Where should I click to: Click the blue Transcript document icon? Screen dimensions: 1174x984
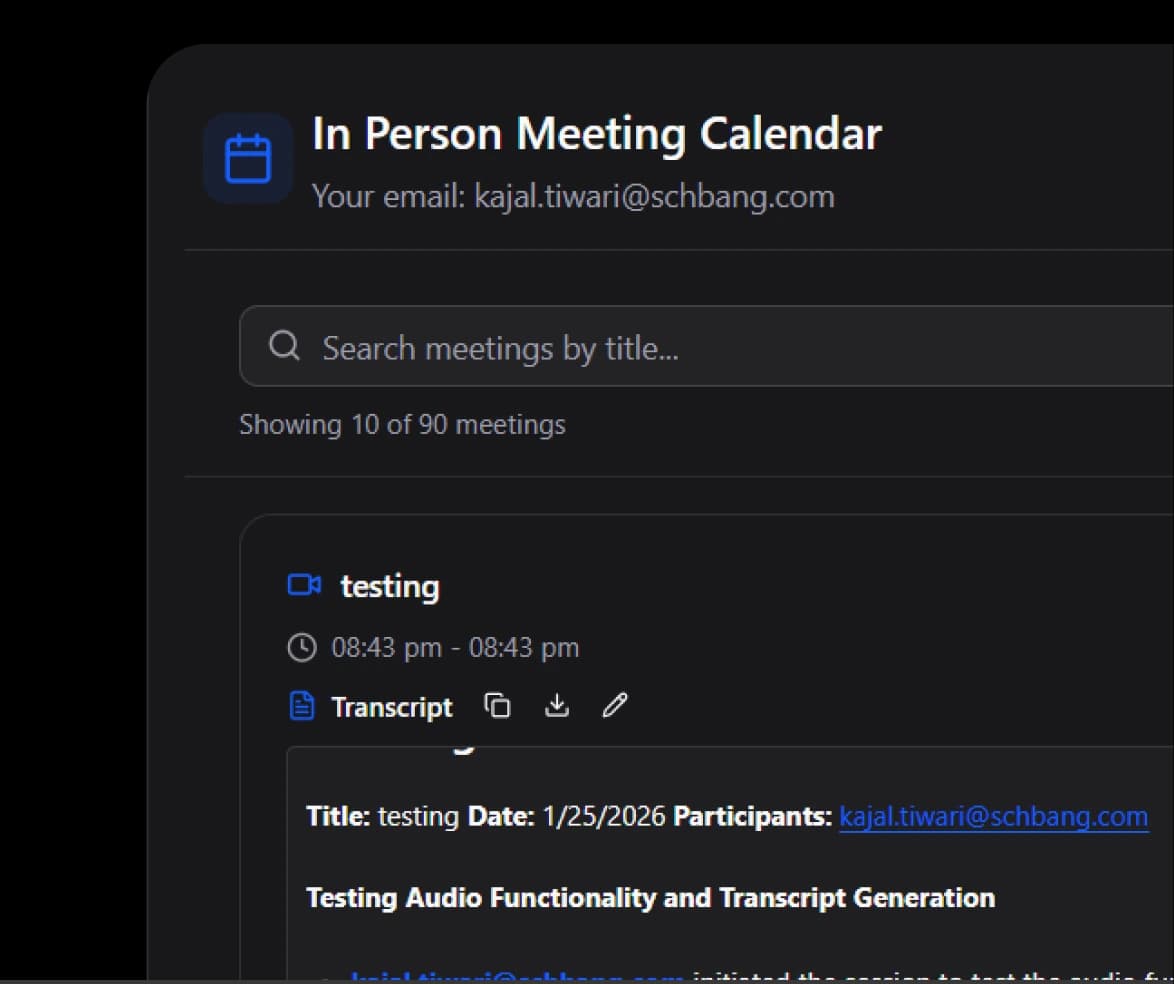point(301,707)
